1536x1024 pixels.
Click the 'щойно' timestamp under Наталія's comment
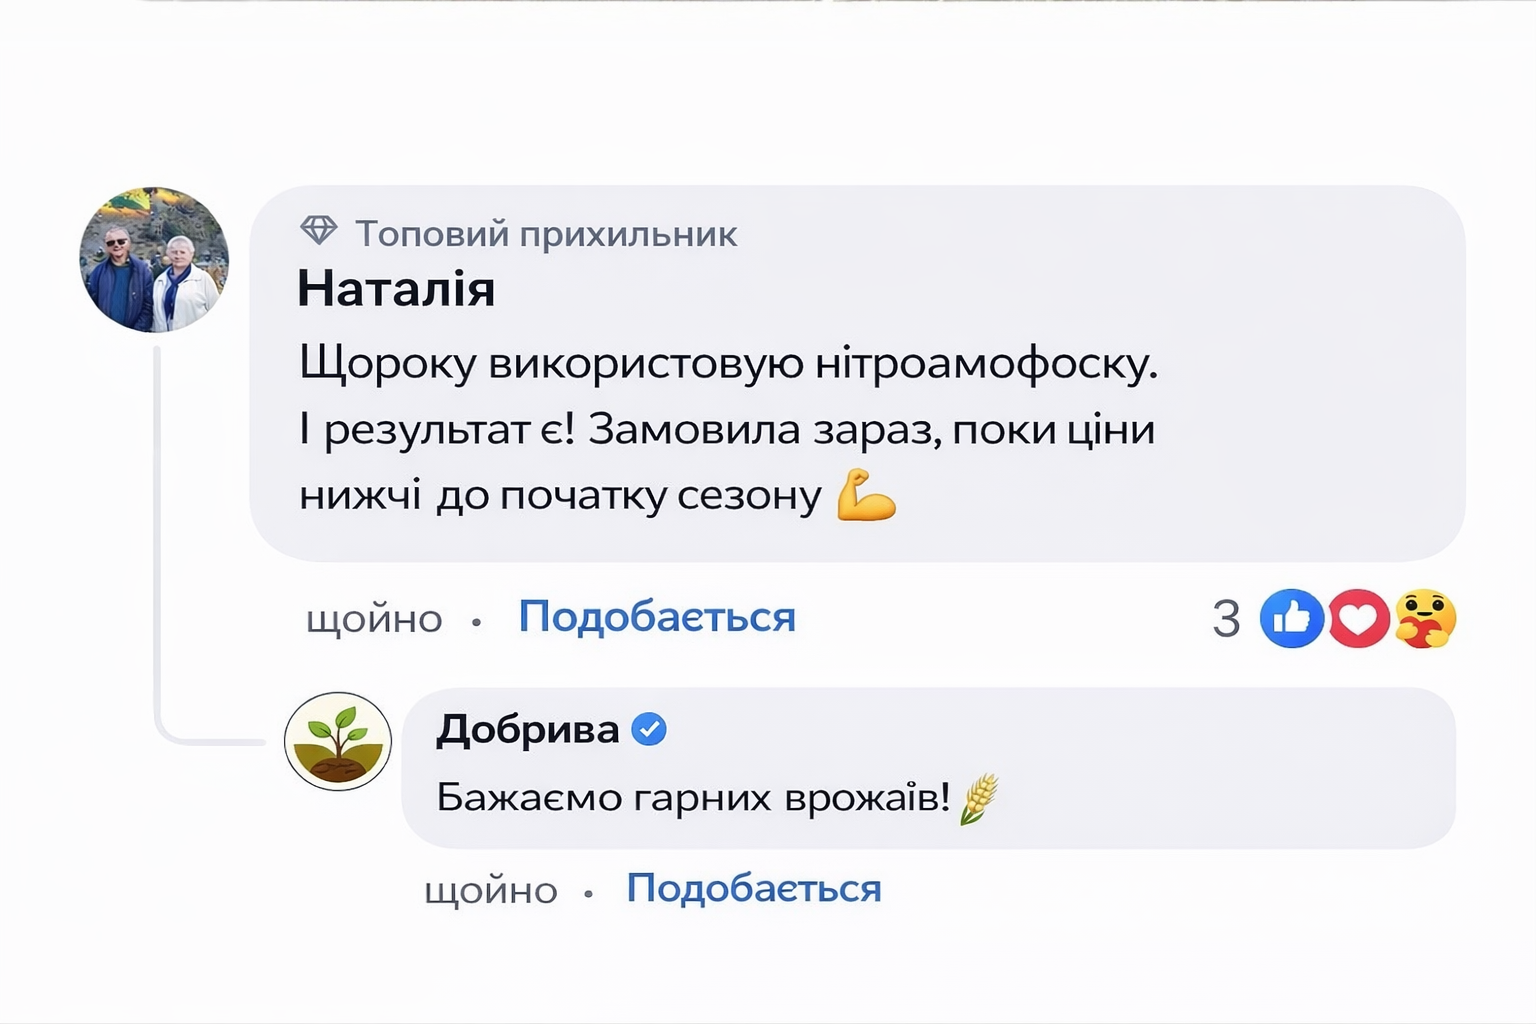[374, 619]
